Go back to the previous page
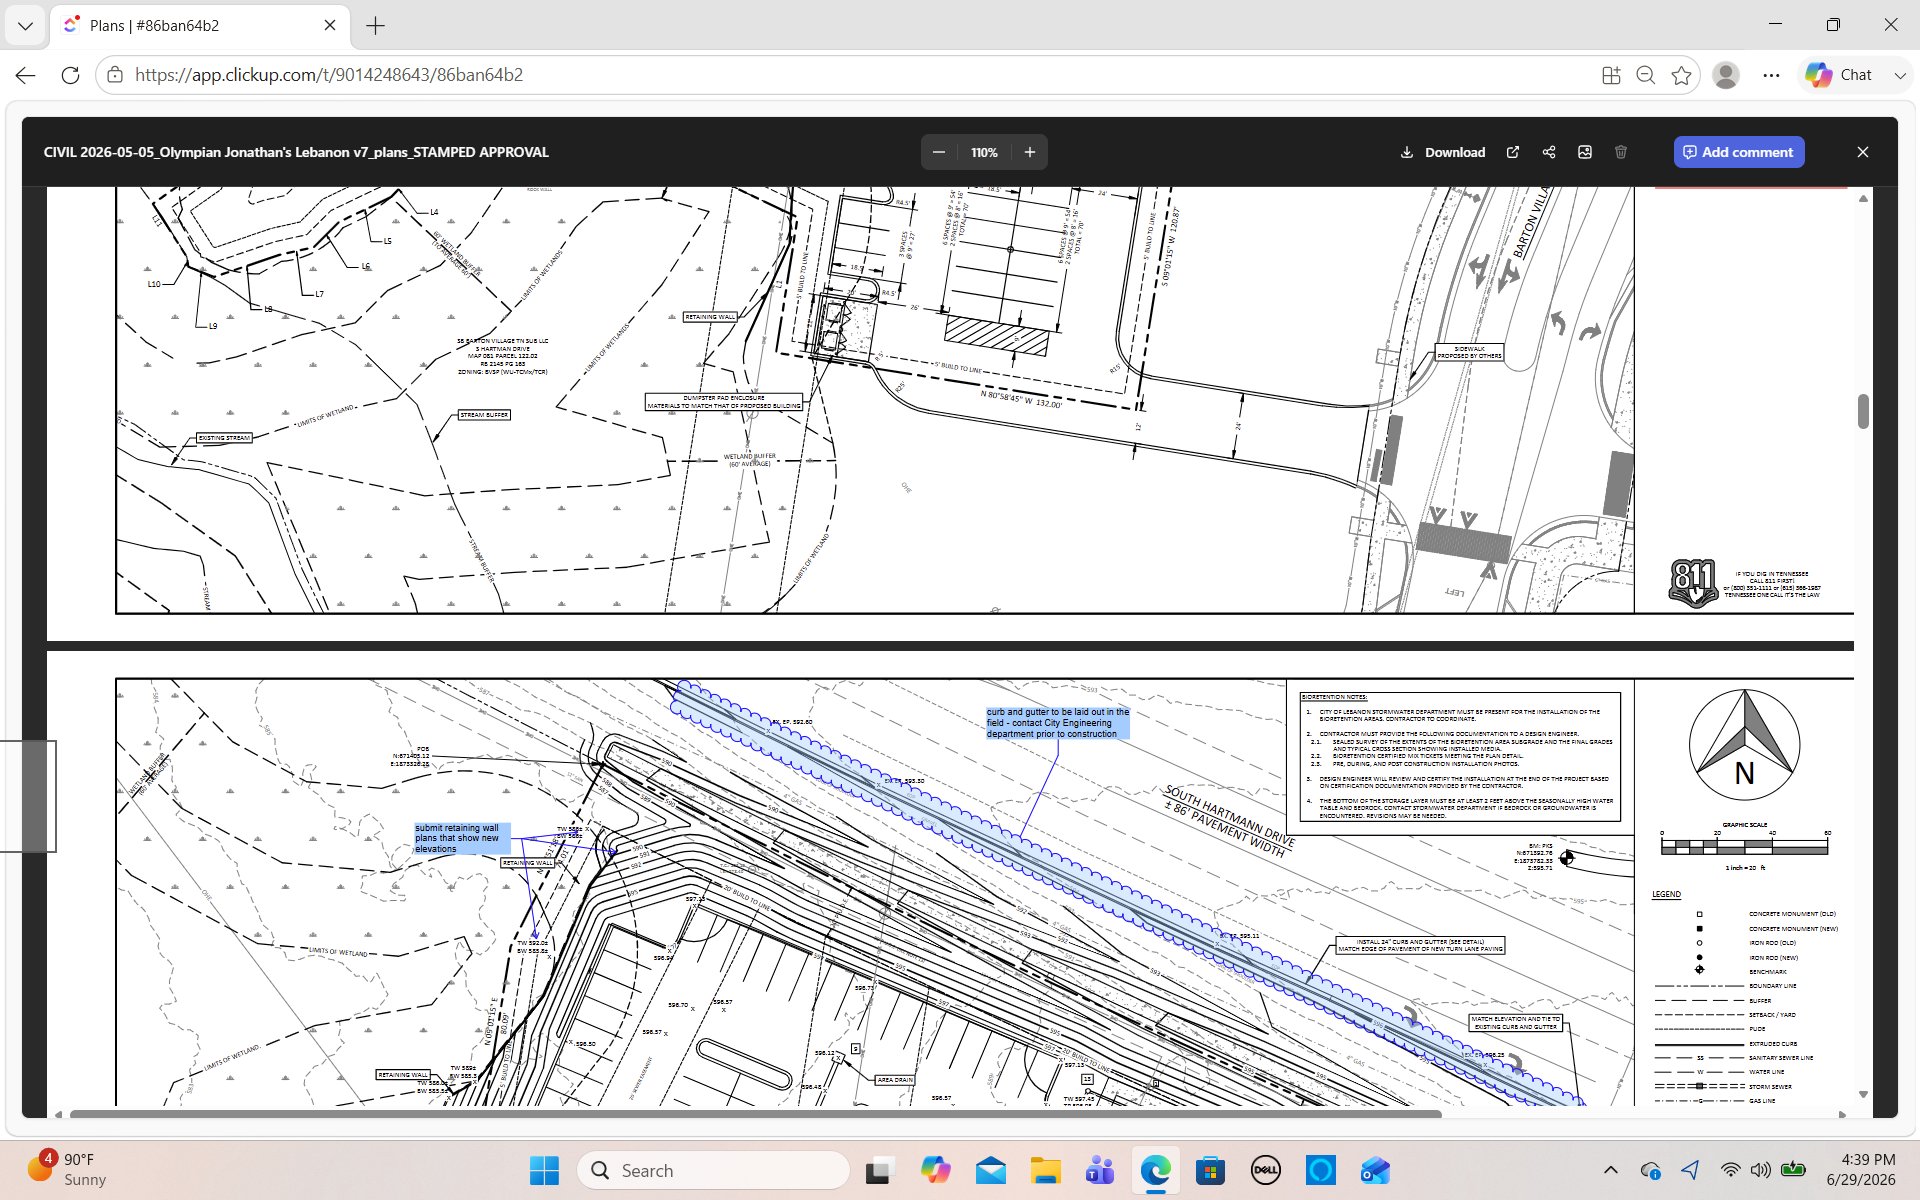1920x1200 pixels. coord(26,75)
